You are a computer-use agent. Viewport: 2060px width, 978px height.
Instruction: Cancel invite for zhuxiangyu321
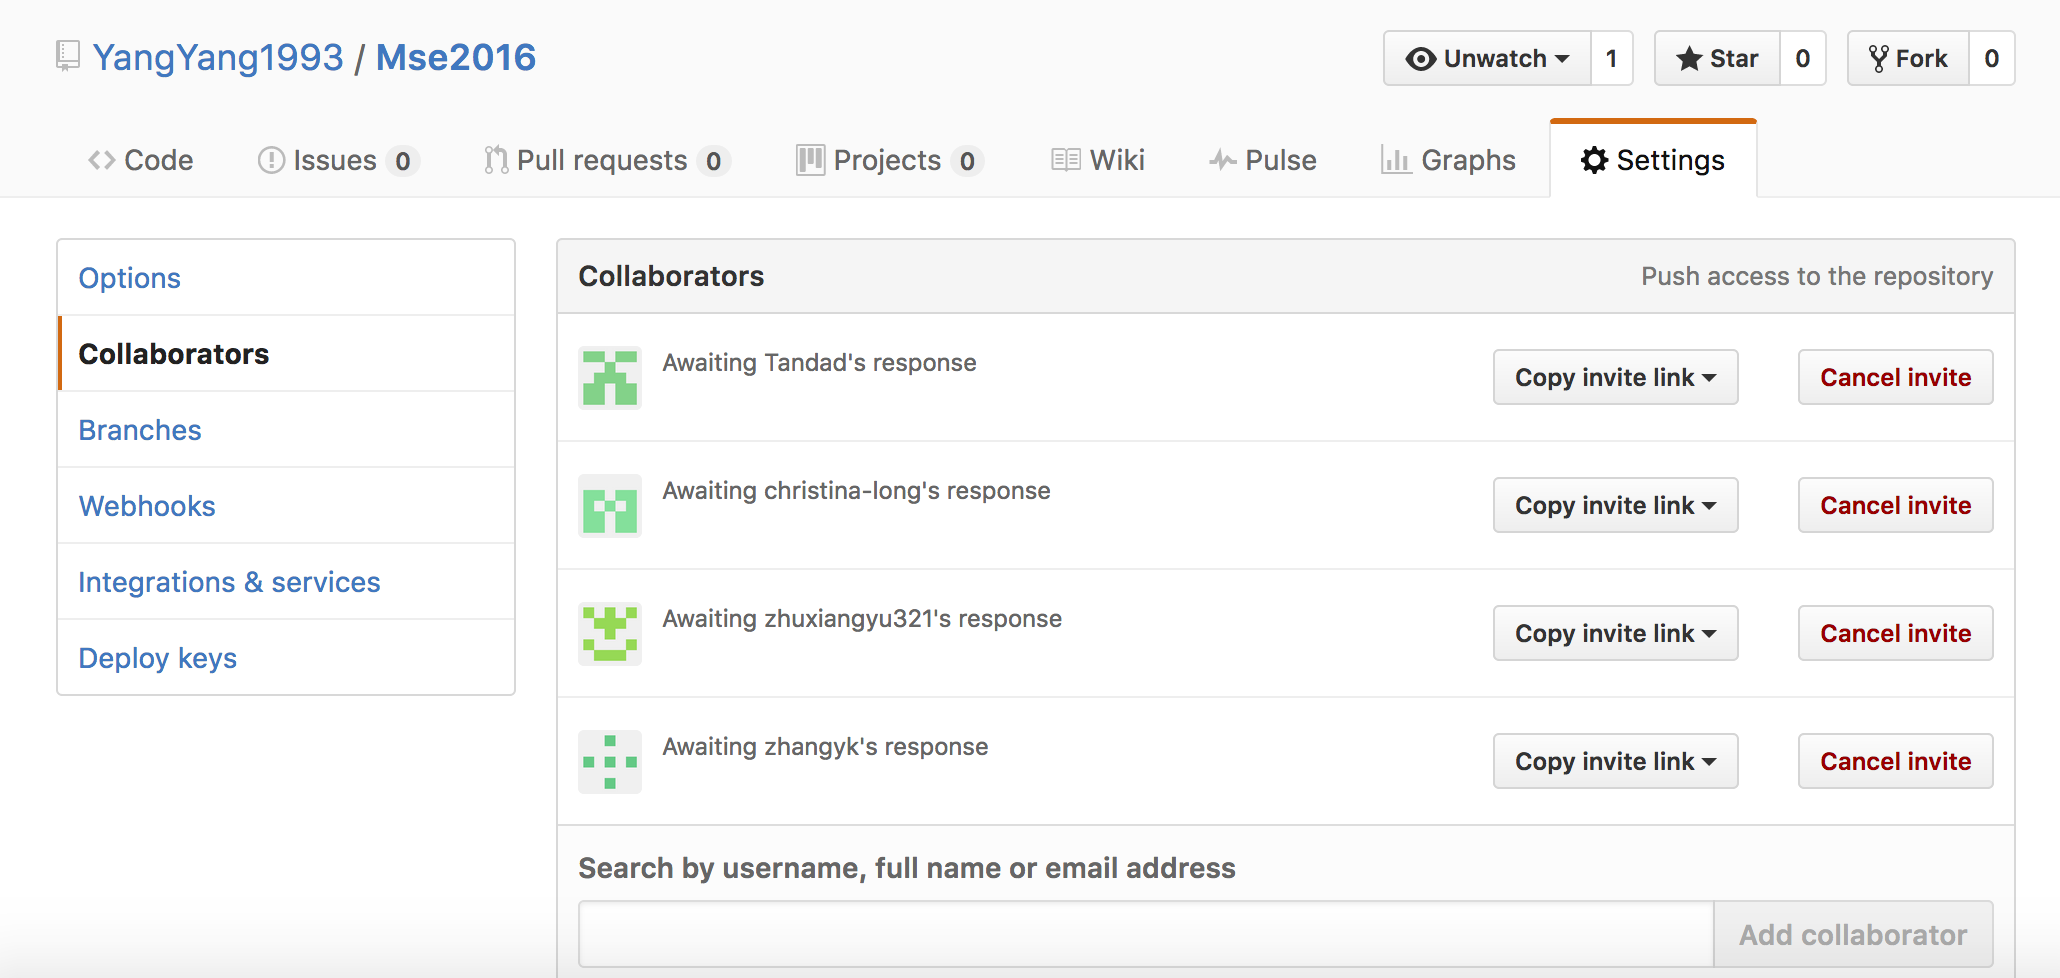(1895, 633)
